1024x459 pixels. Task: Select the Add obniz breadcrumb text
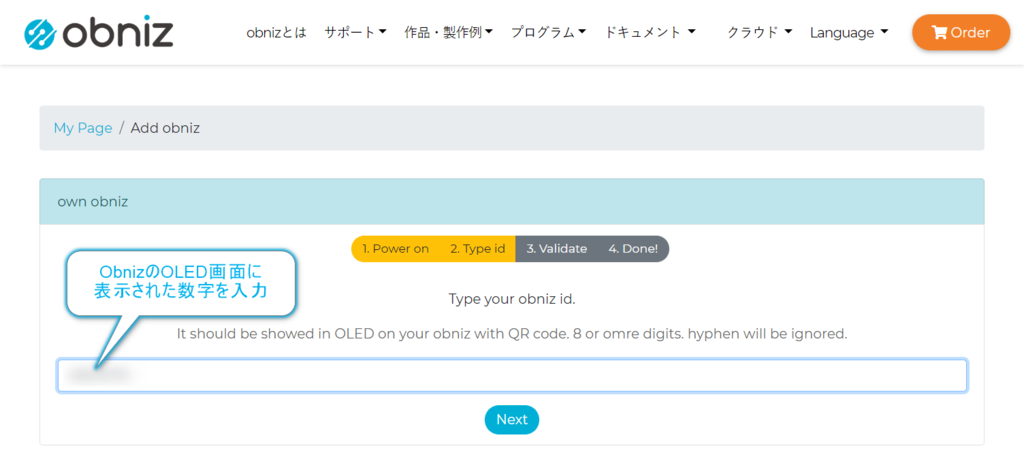pyautogui.click(x=165, y=128)
